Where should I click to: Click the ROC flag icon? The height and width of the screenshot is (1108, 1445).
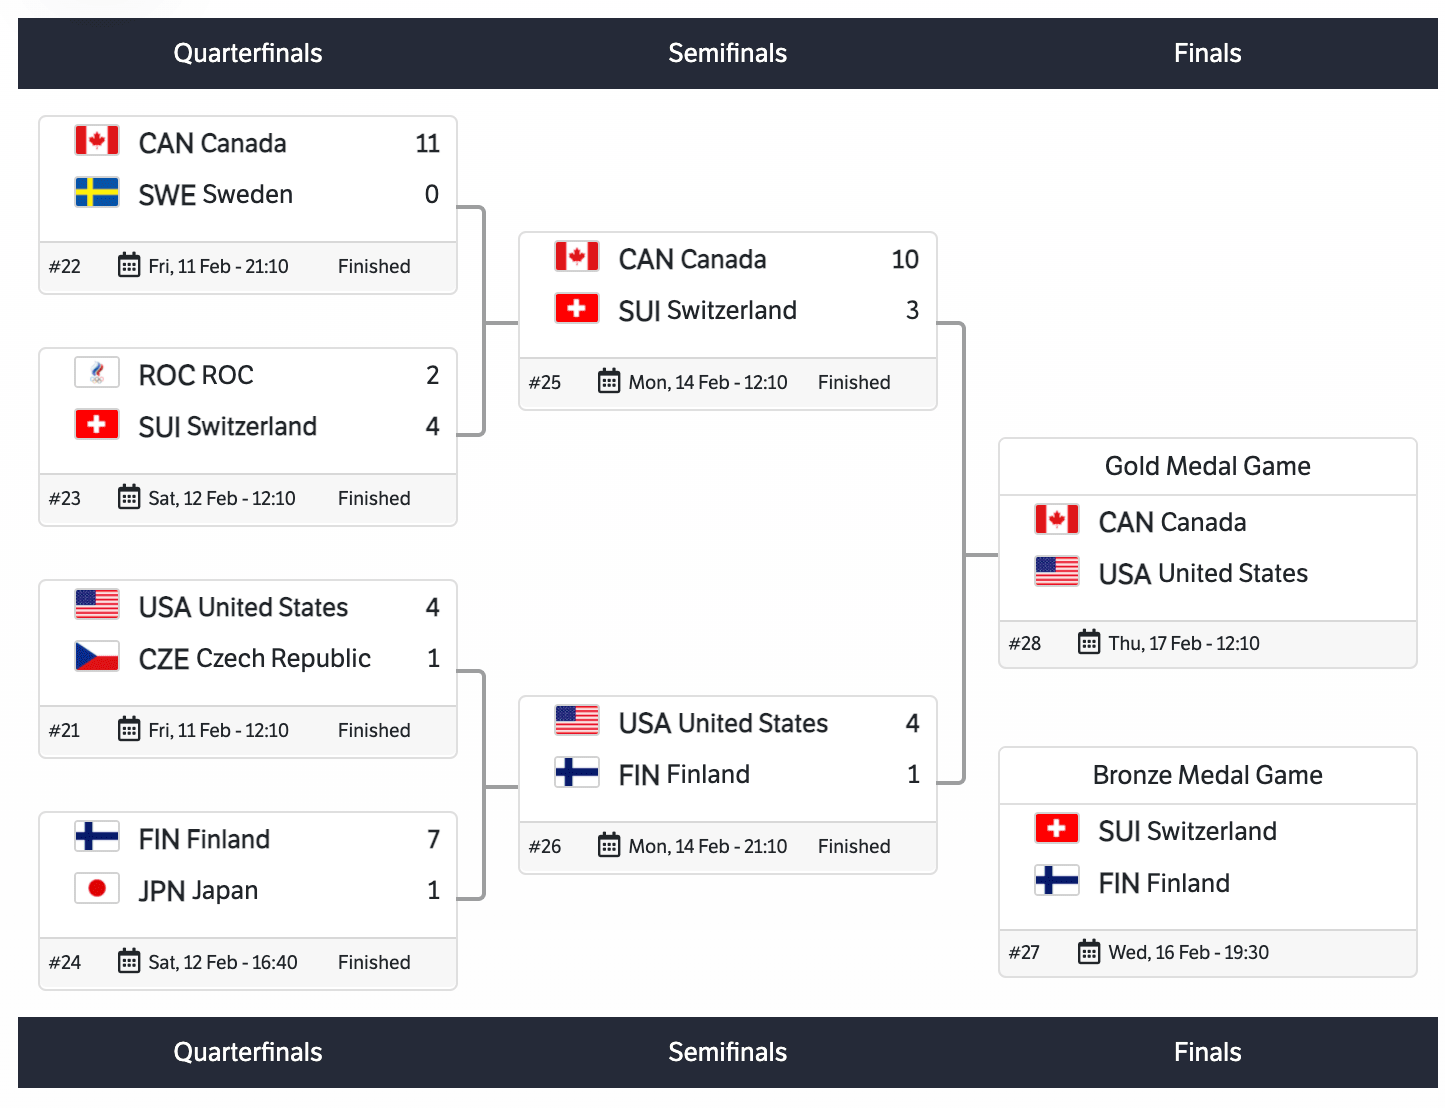[x=97, y=373]
